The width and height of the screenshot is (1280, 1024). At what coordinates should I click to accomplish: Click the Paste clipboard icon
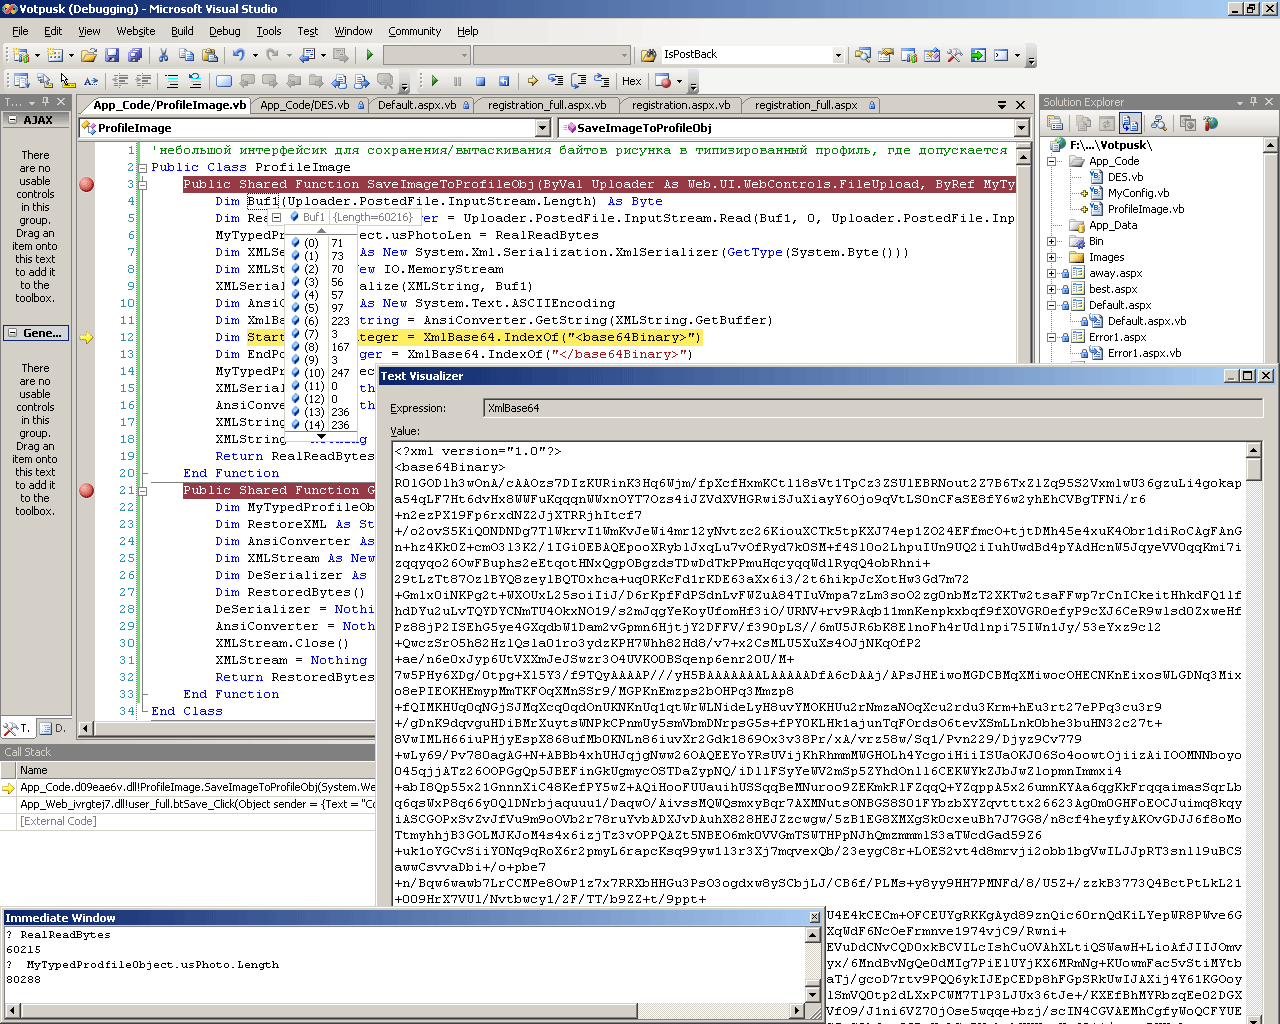pyautogui.click(x=209, y=55)
